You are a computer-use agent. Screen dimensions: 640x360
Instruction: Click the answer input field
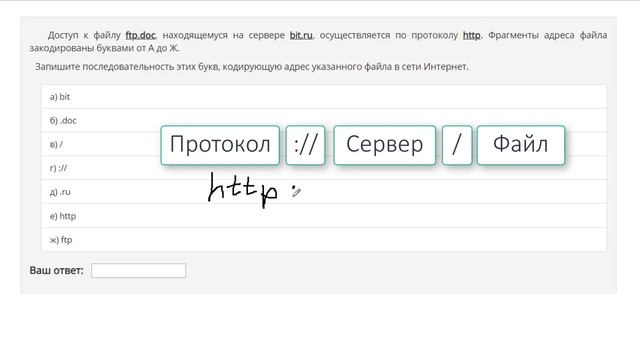tap(138, 271)
